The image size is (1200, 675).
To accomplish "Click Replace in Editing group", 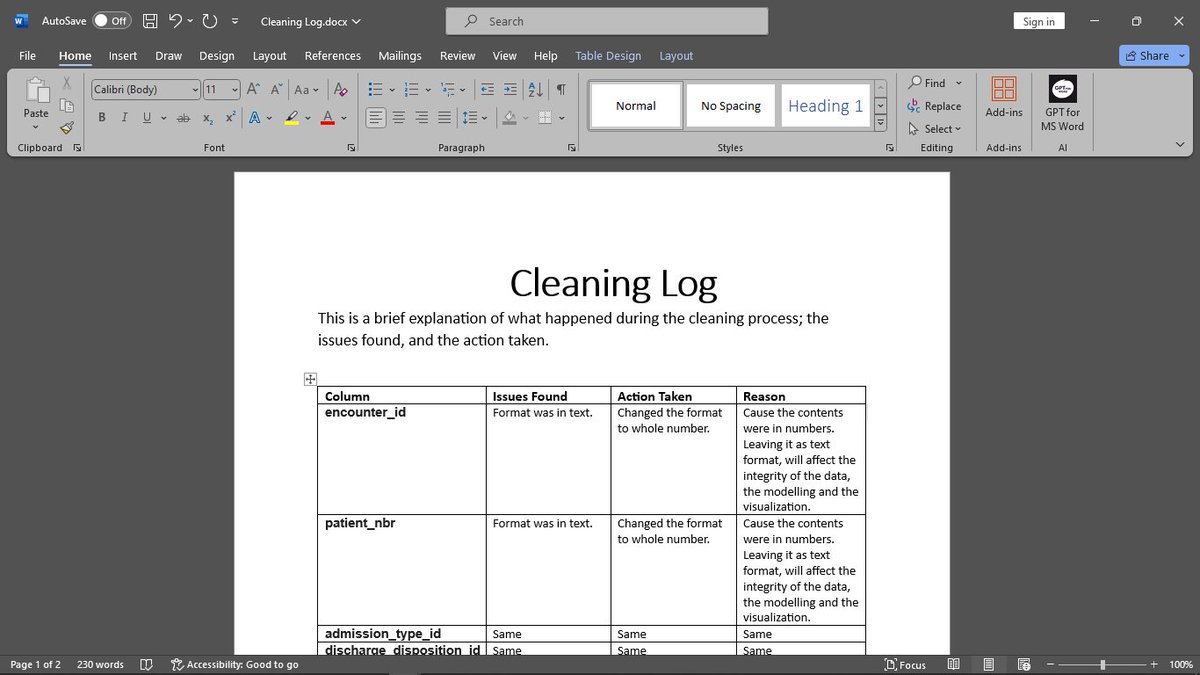I will (934, 106).
